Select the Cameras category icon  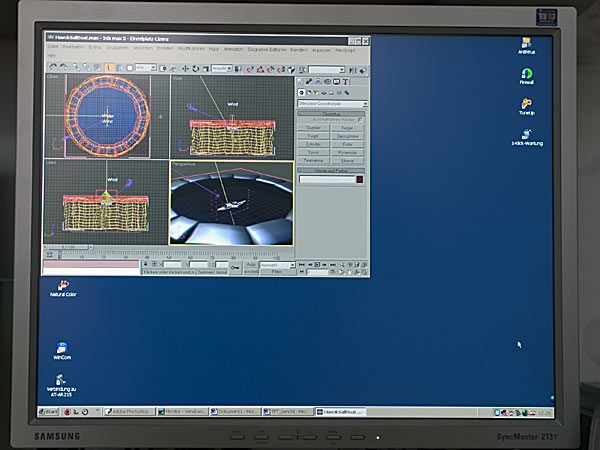(x=324, y=93)
